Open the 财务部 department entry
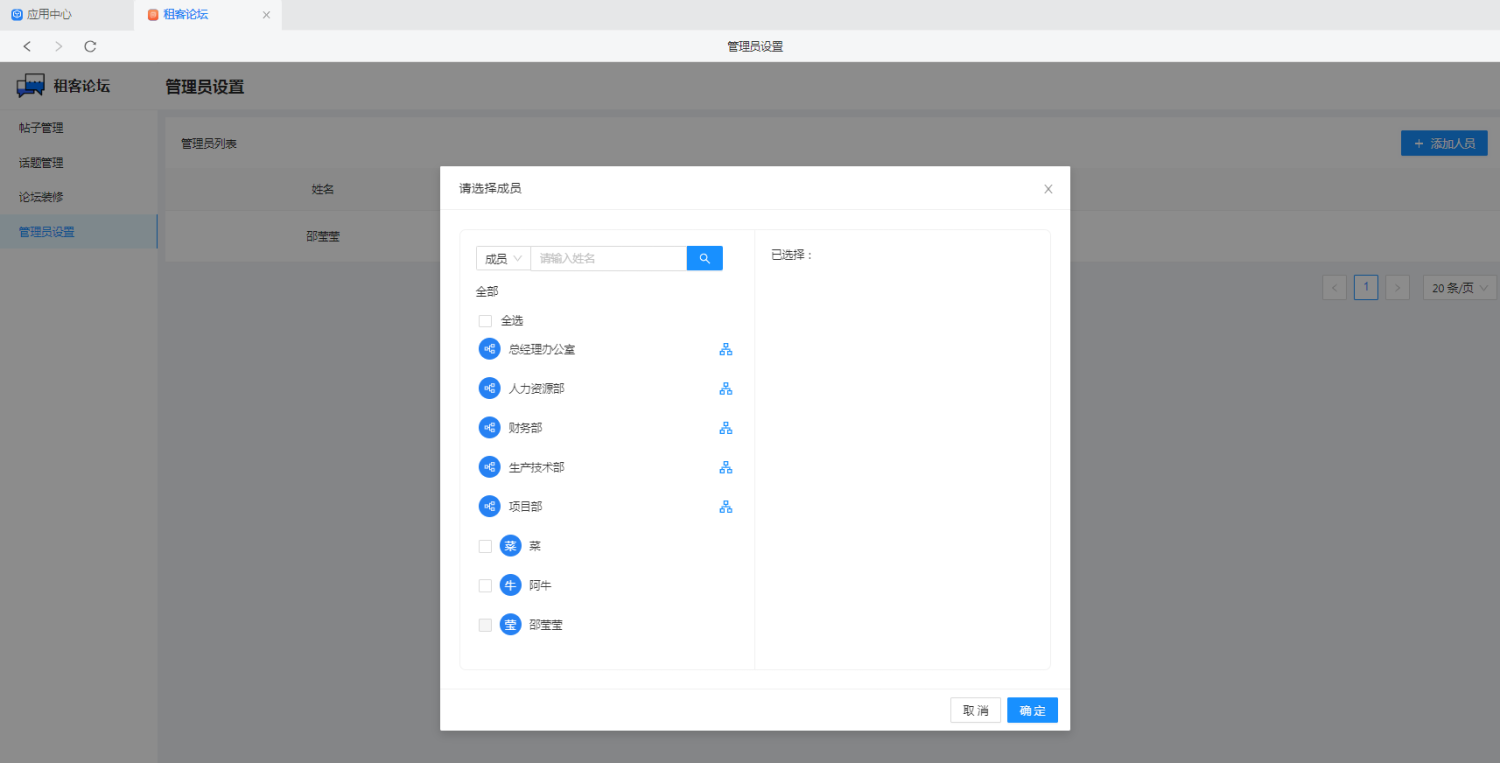This screenshot has height=763, width=1500. point(525,428)
